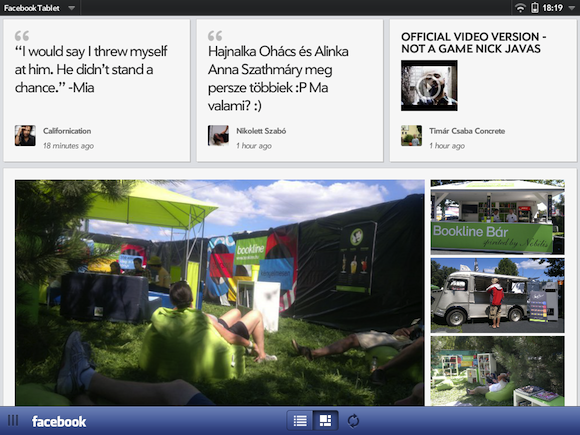Tap the battery status icon

tap(535, 8)
